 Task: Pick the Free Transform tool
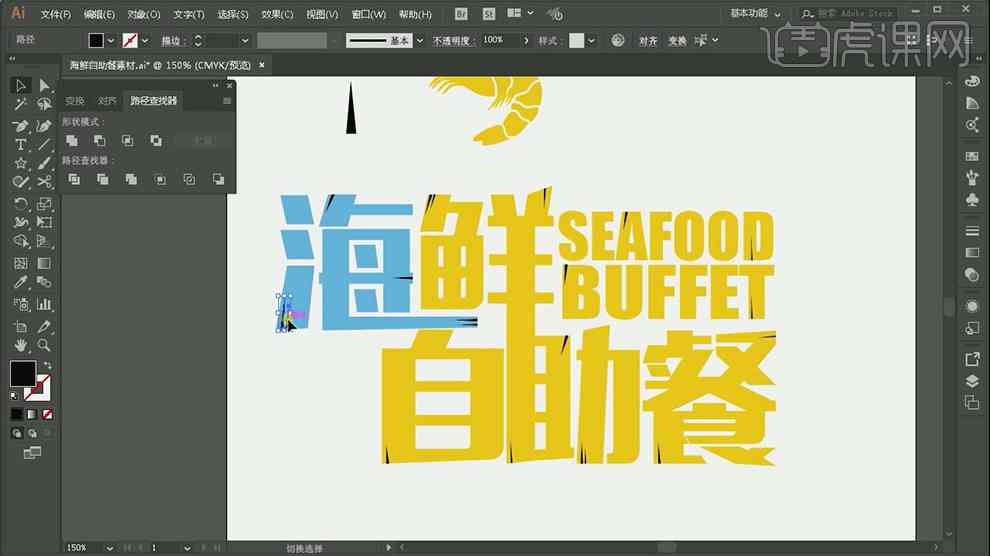click(x=44, y=222)
